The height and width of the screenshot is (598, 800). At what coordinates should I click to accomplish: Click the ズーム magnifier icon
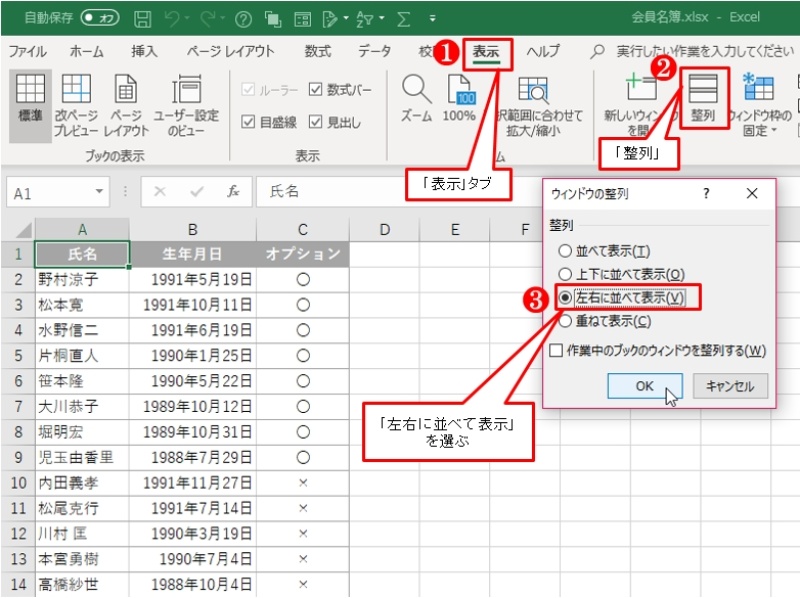pos(416,97)
